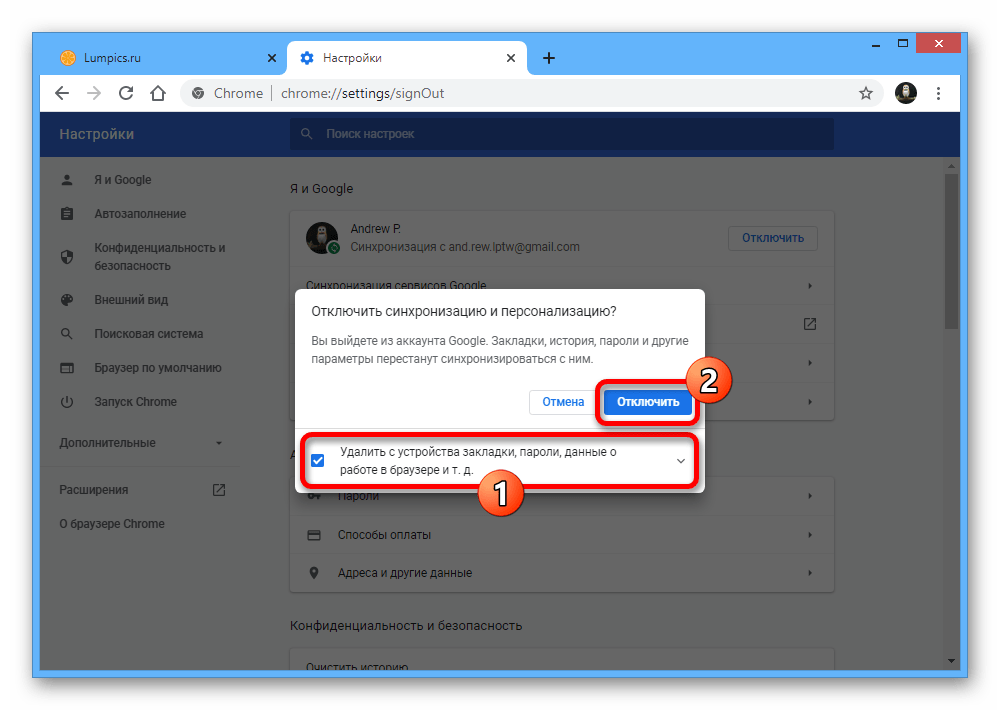Image resolution: width=1000 pixels, height=710 pixels.
Task: Click the home icon in toolbar
Action: point(157,93)
